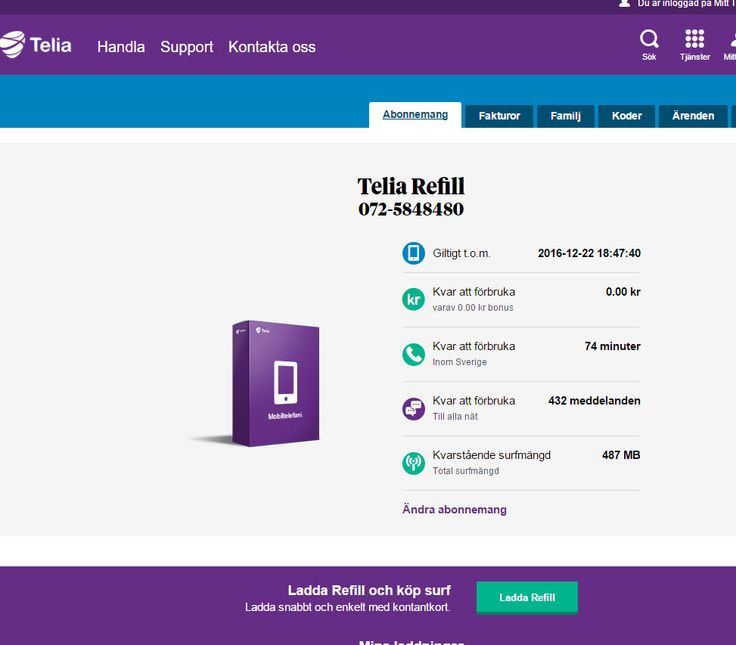736x645 pixels.
Task: Click the date 2016-12-22 18:47:40
Action: tap(589, 253)
